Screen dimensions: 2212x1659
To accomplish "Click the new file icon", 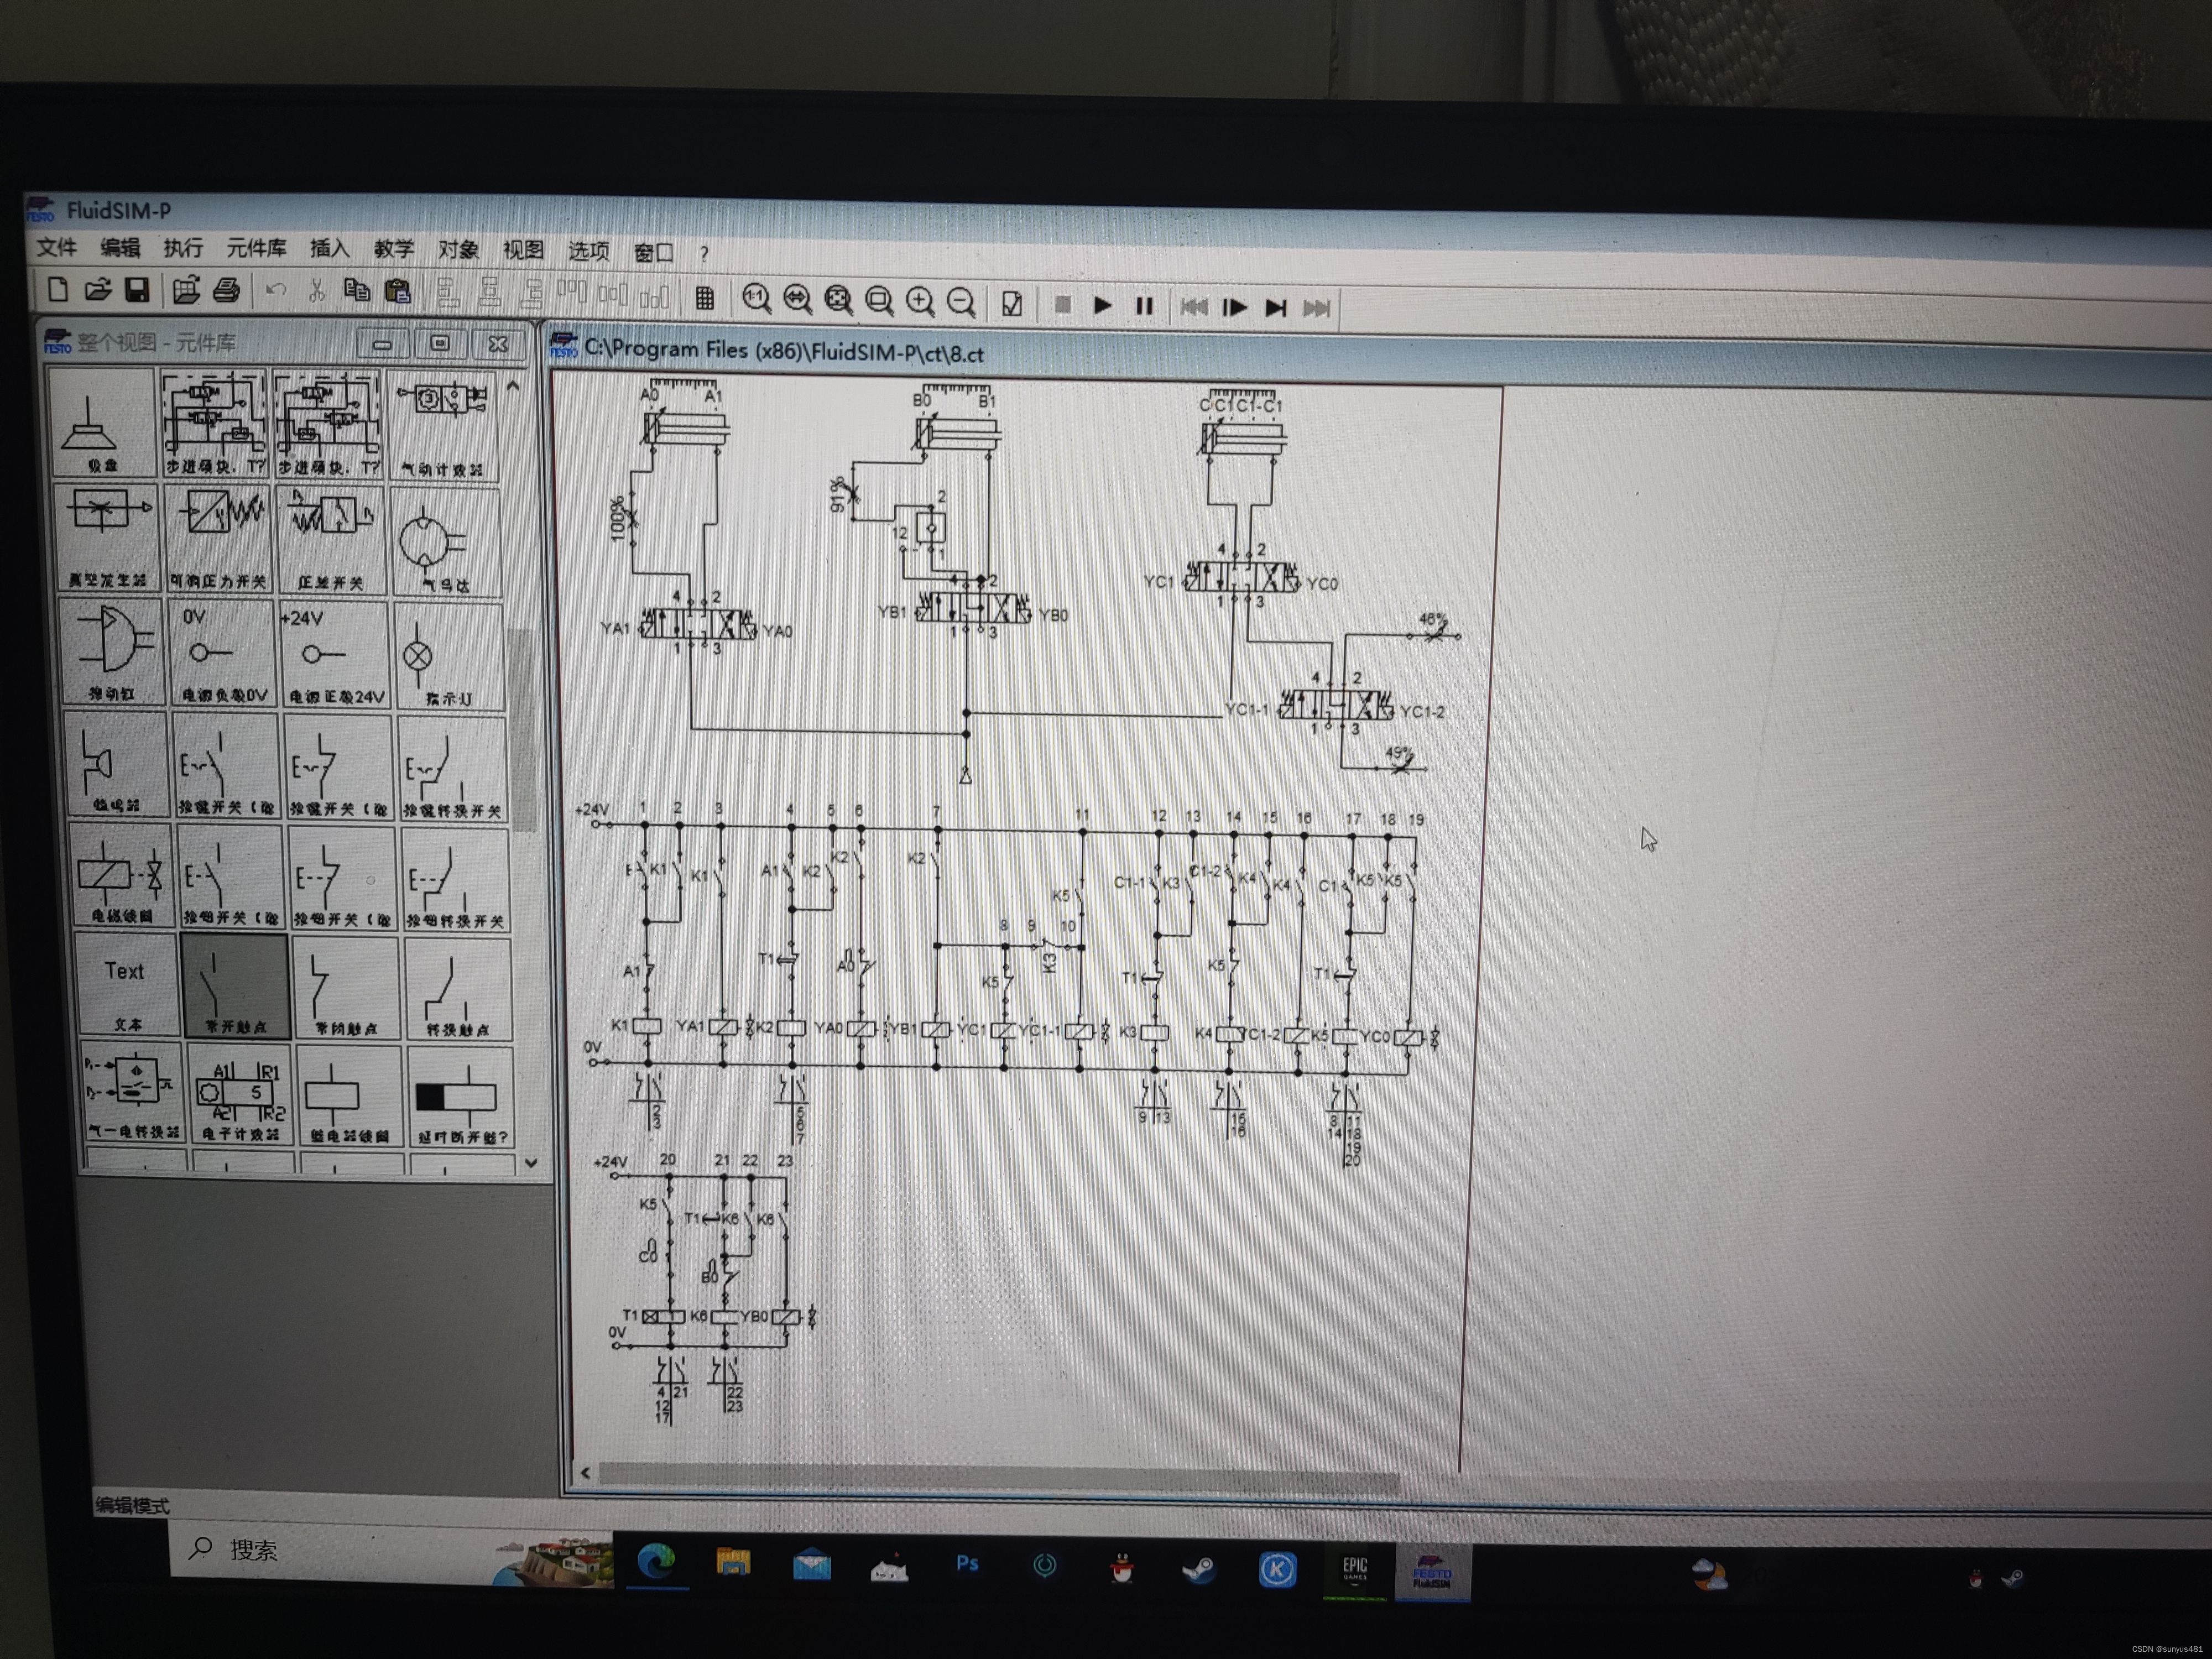I will tap(58, 290).
